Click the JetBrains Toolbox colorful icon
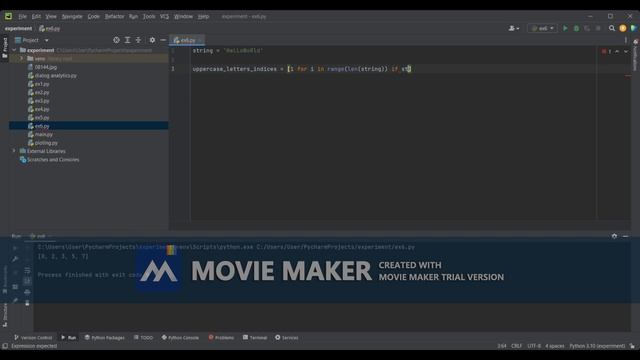 point(633,28)
